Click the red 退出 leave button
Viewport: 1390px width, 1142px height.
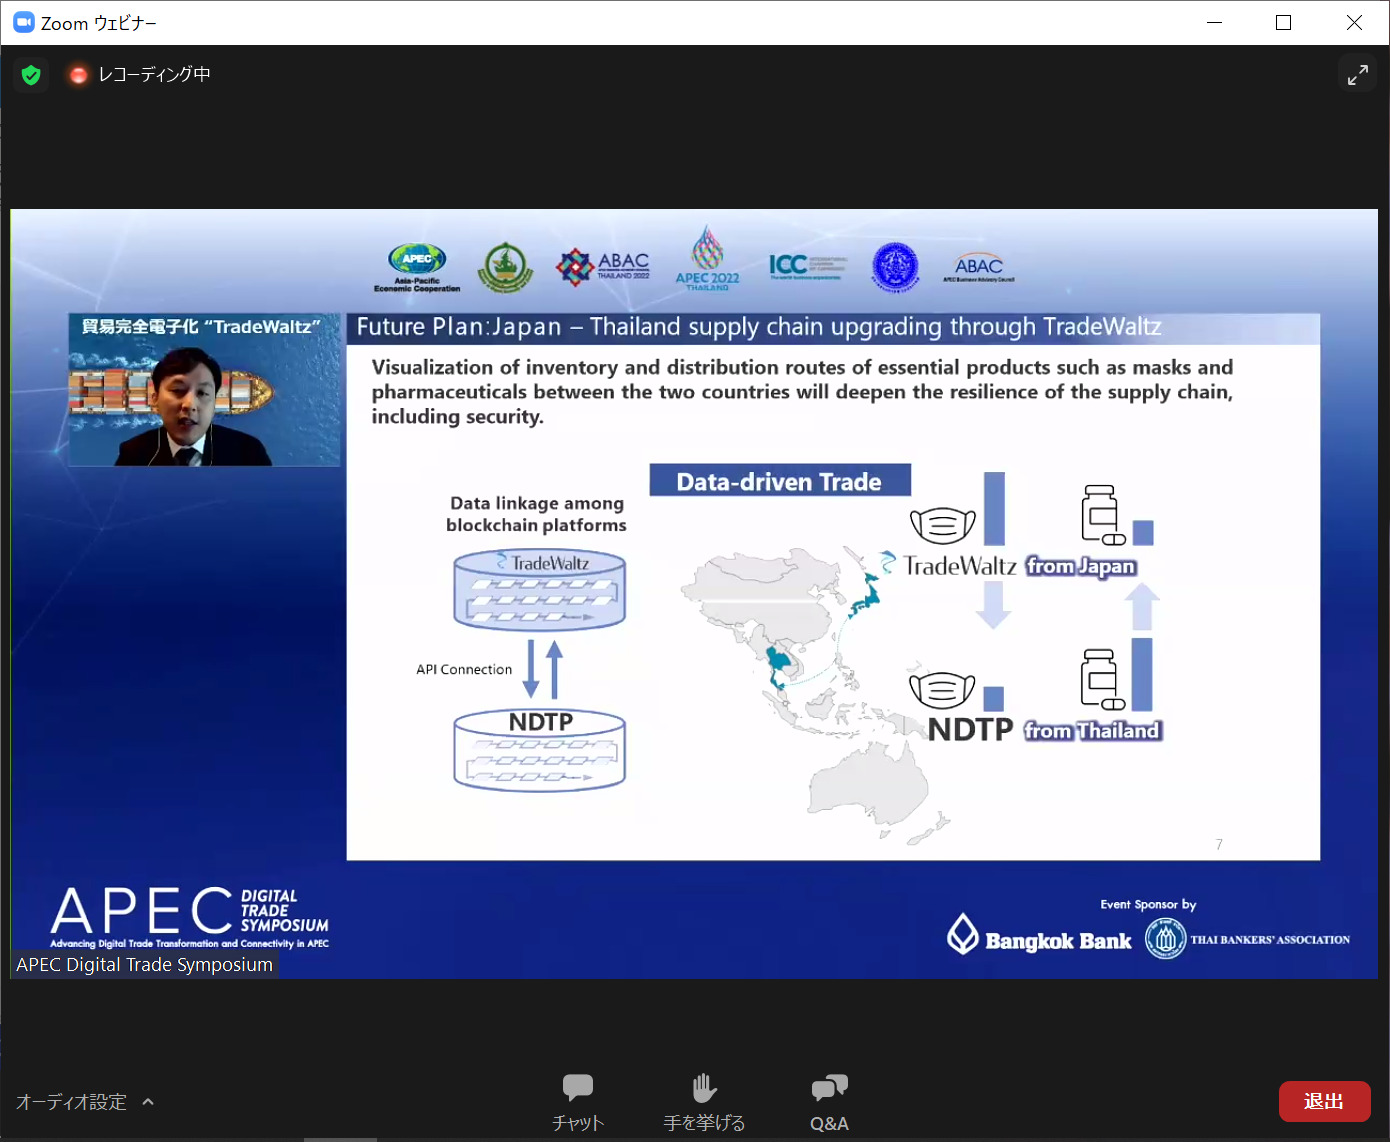coord(1324,1101)
